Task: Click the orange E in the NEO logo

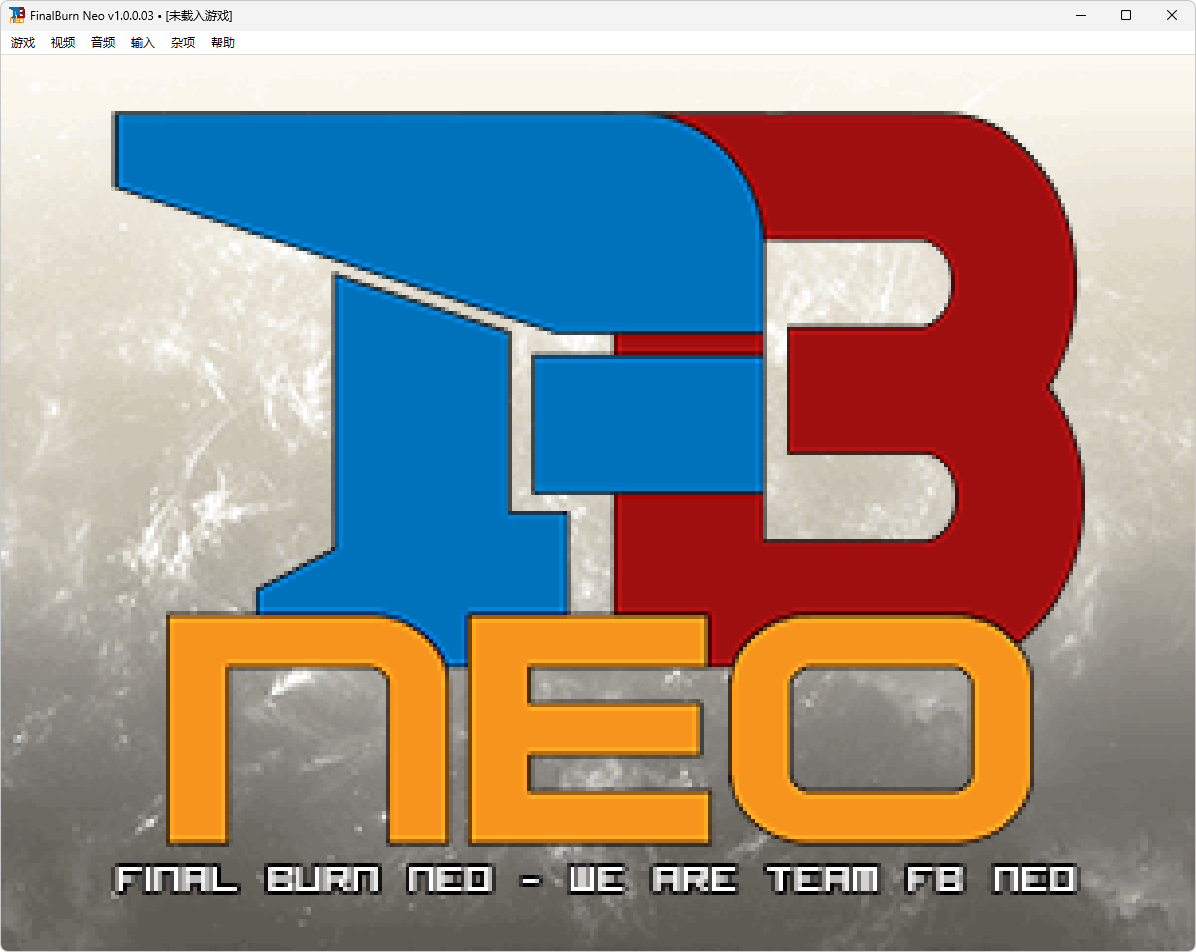Action: tap(590, 730)
